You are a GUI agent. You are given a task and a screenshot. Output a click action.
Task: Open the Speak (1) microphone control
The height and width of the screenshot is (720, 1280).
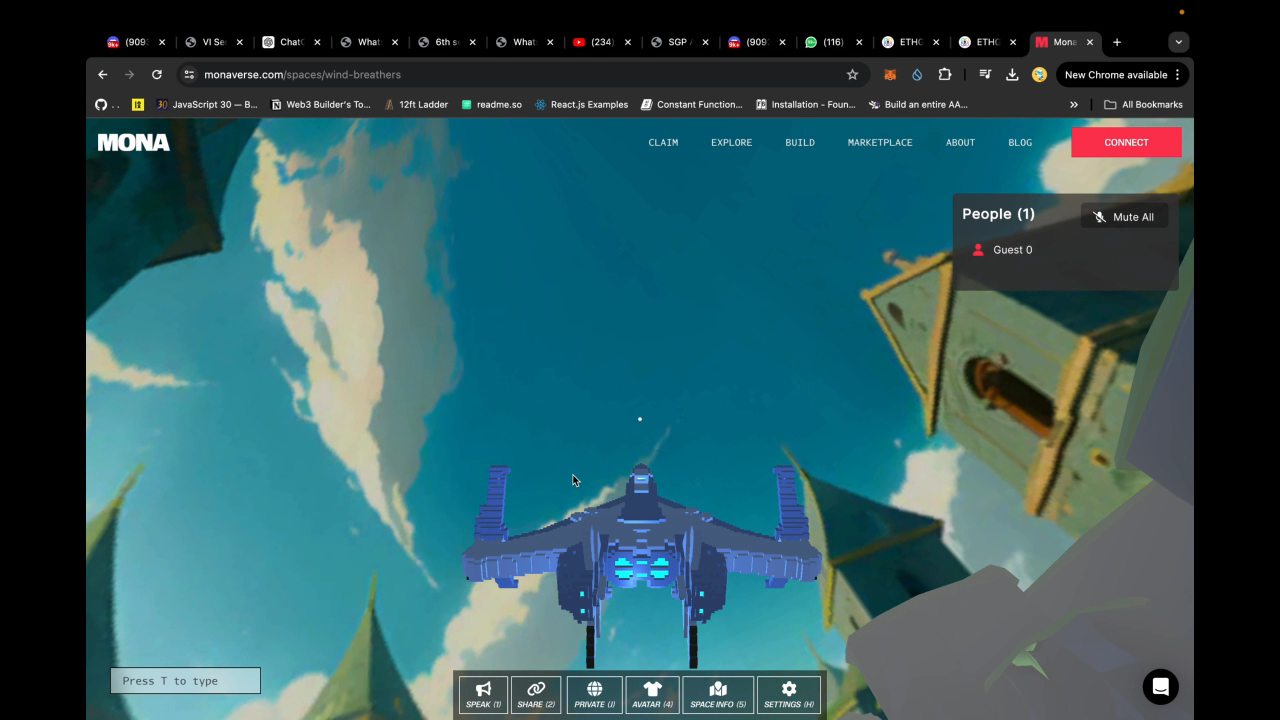coord(483,695)
